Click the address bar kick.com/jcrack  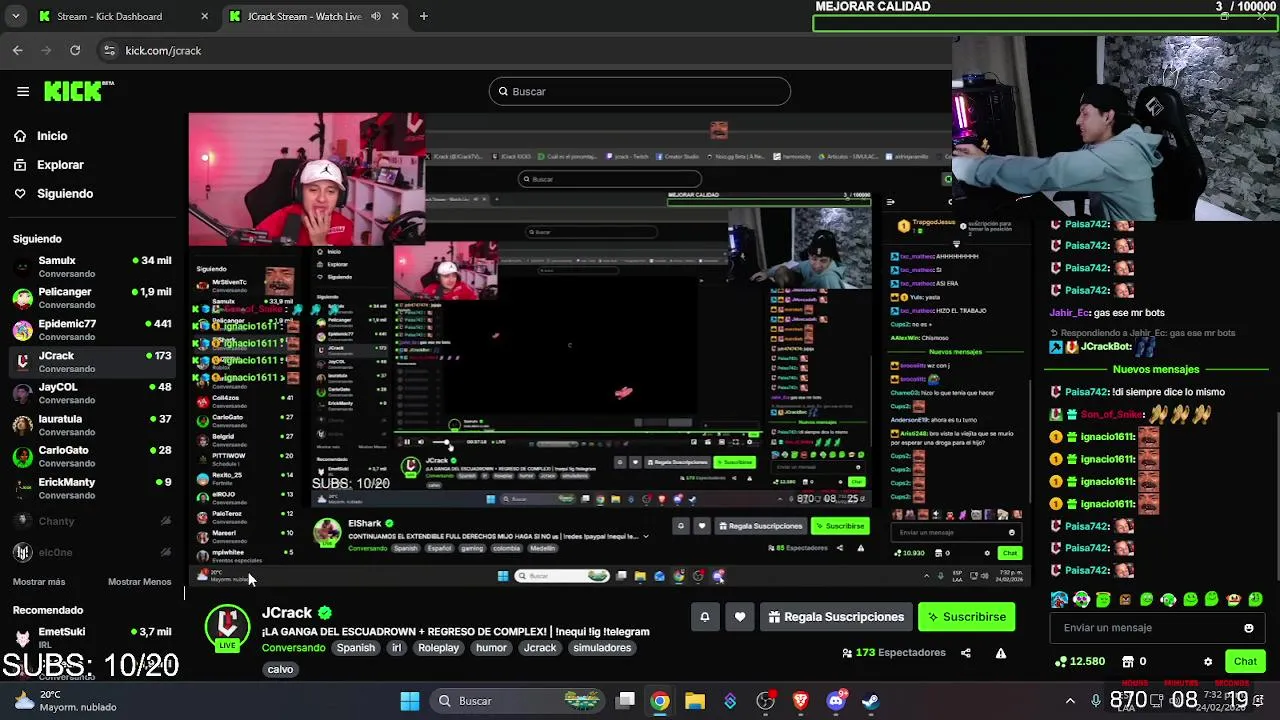tap(163, 50)
